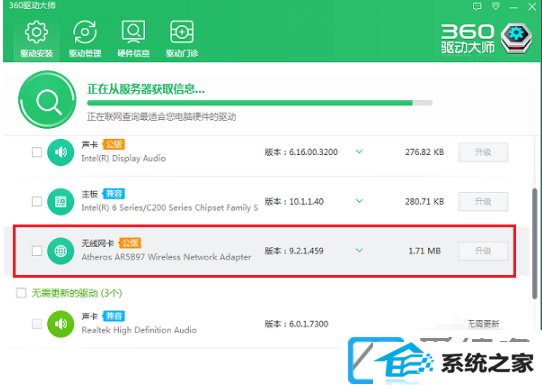Select Atheros AR5B97 Wireless Network Adapter text

click(166, 257)
